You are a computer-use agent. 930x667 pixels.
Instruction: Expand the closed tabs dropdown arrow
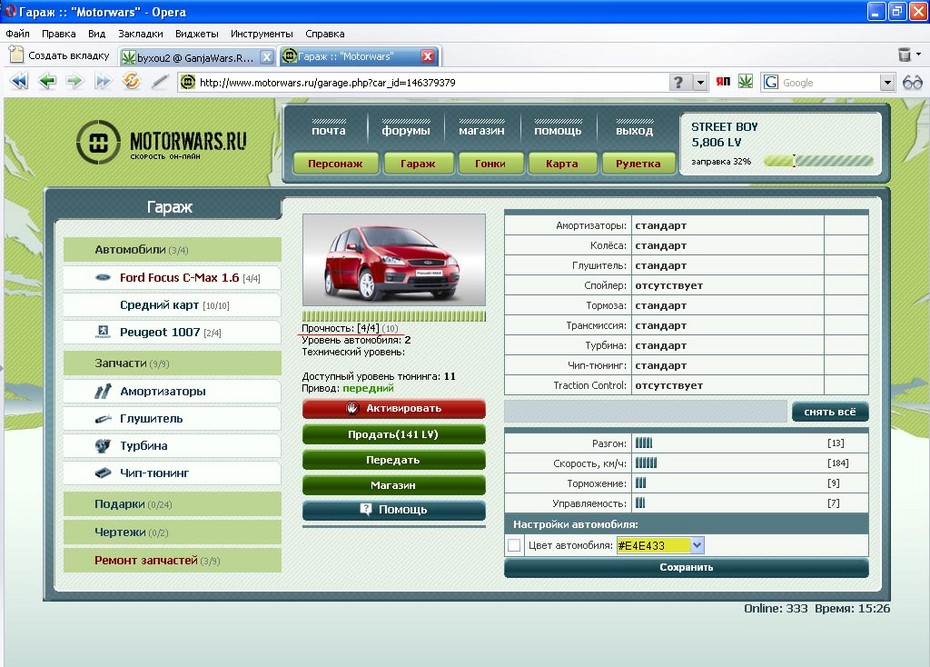pos(919,55)
